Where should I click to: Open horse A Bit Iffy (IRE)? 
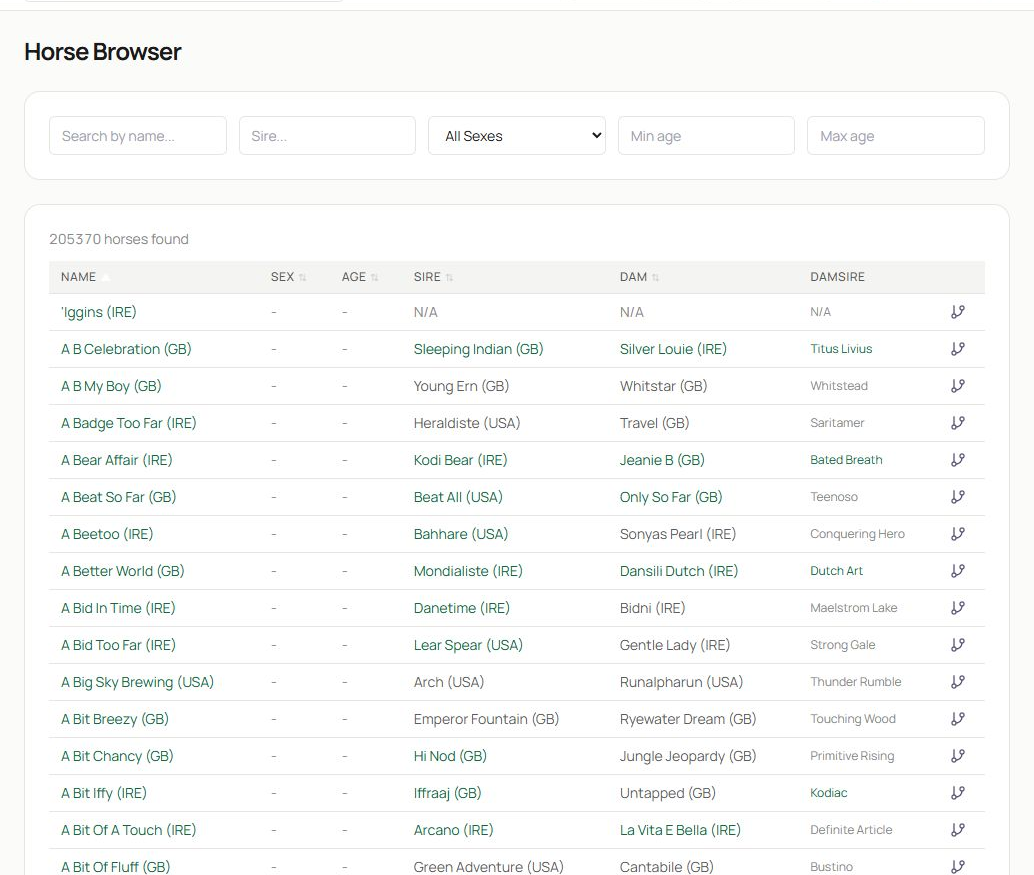(x=104, y=792)
